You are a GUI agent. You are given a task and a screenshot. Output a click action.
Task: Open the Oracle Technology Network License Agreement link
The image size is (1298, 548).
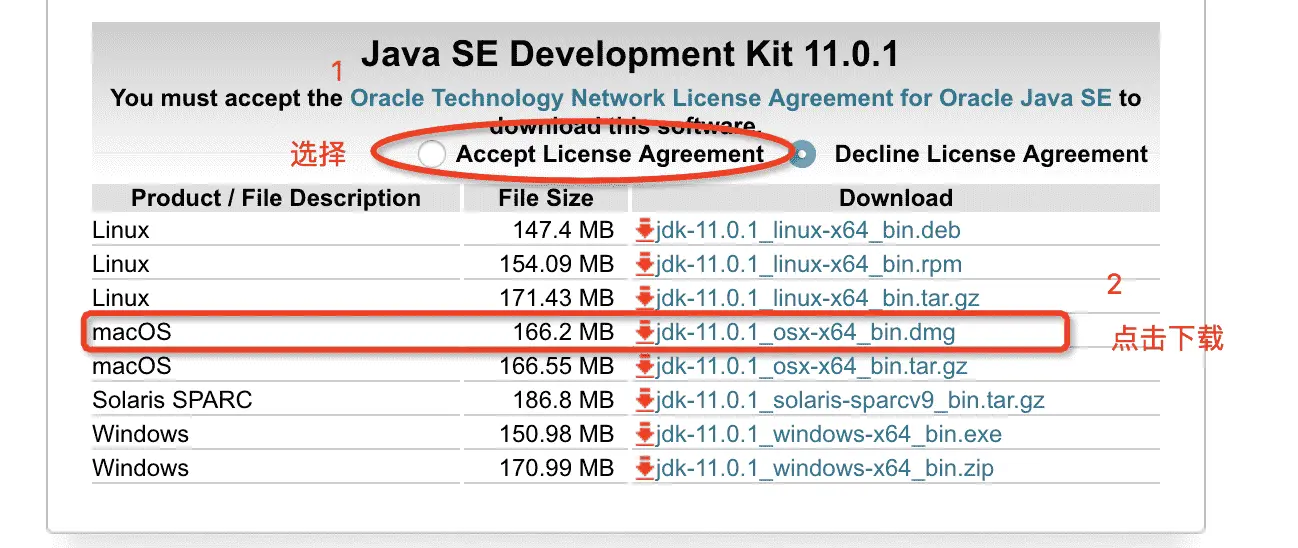pos(731,98)
